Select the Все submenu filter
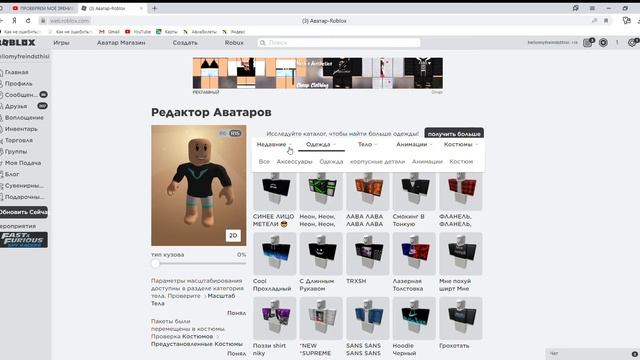The image size is (640, 360). pyautogui.click(x=264, y=162)
